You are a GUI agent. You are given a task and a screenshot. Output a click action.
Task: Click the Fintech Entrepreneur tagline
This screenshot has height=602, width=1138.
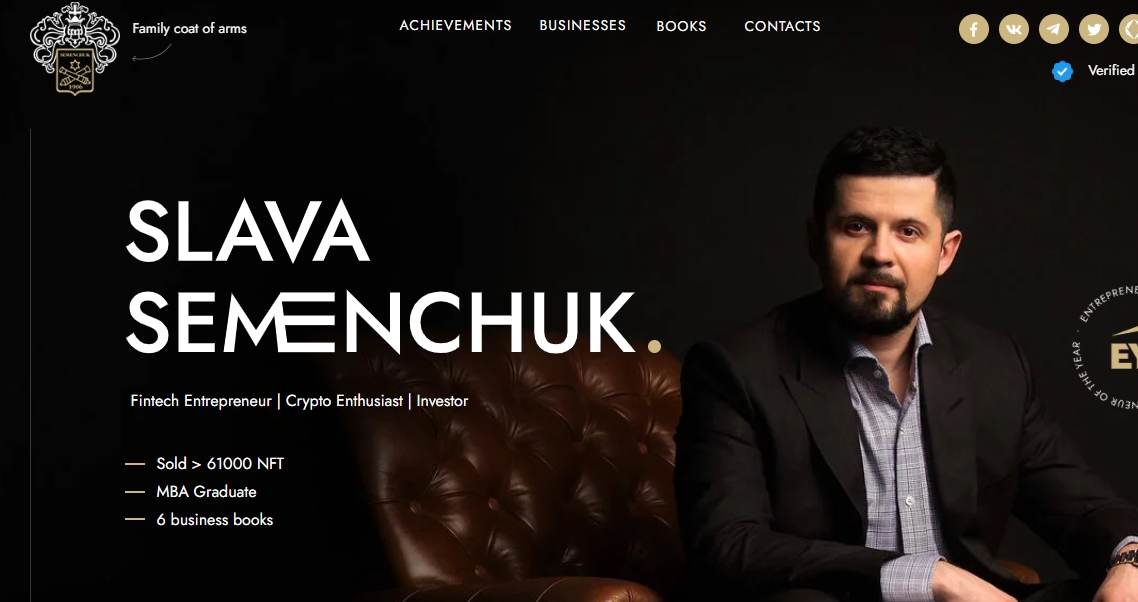pos(299,401)
